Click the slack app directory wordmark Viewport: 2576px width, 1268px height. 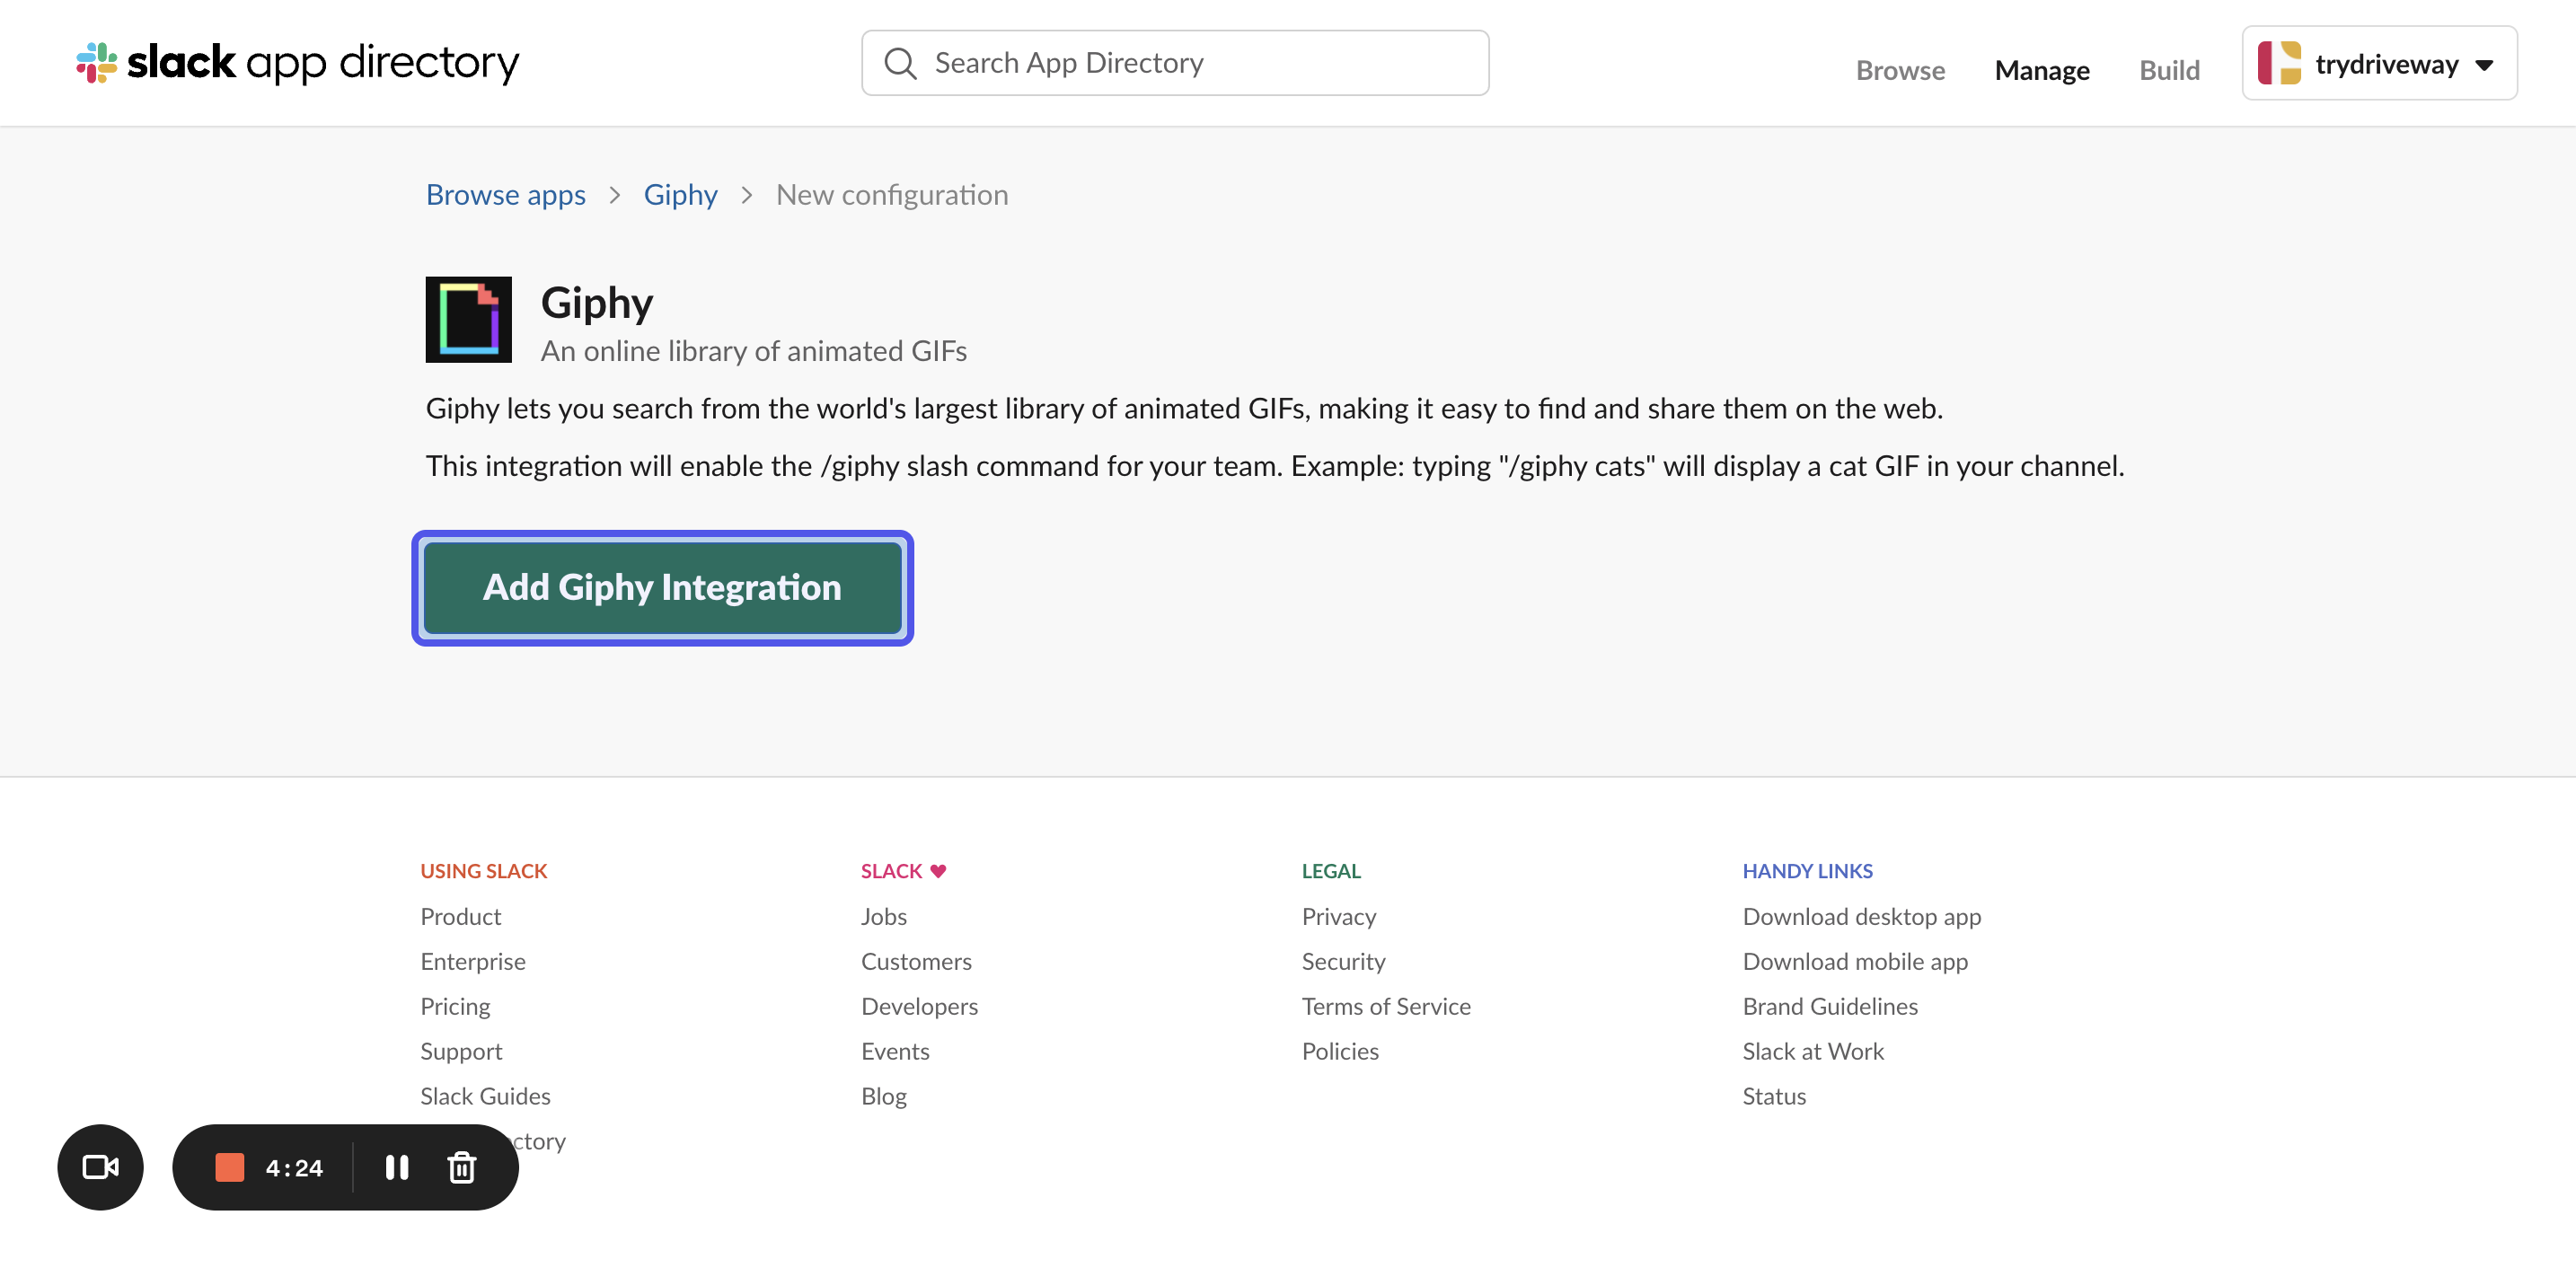[x=323, y=63]
